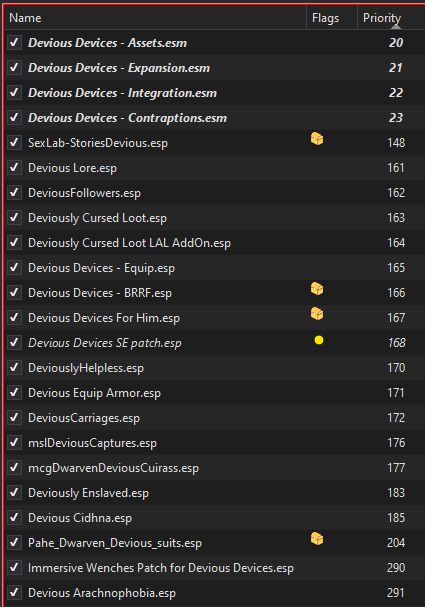Uncheck Devious Arachnophobia.esp
Viewport: 425px width, 607px height.
tap(14, 593)
